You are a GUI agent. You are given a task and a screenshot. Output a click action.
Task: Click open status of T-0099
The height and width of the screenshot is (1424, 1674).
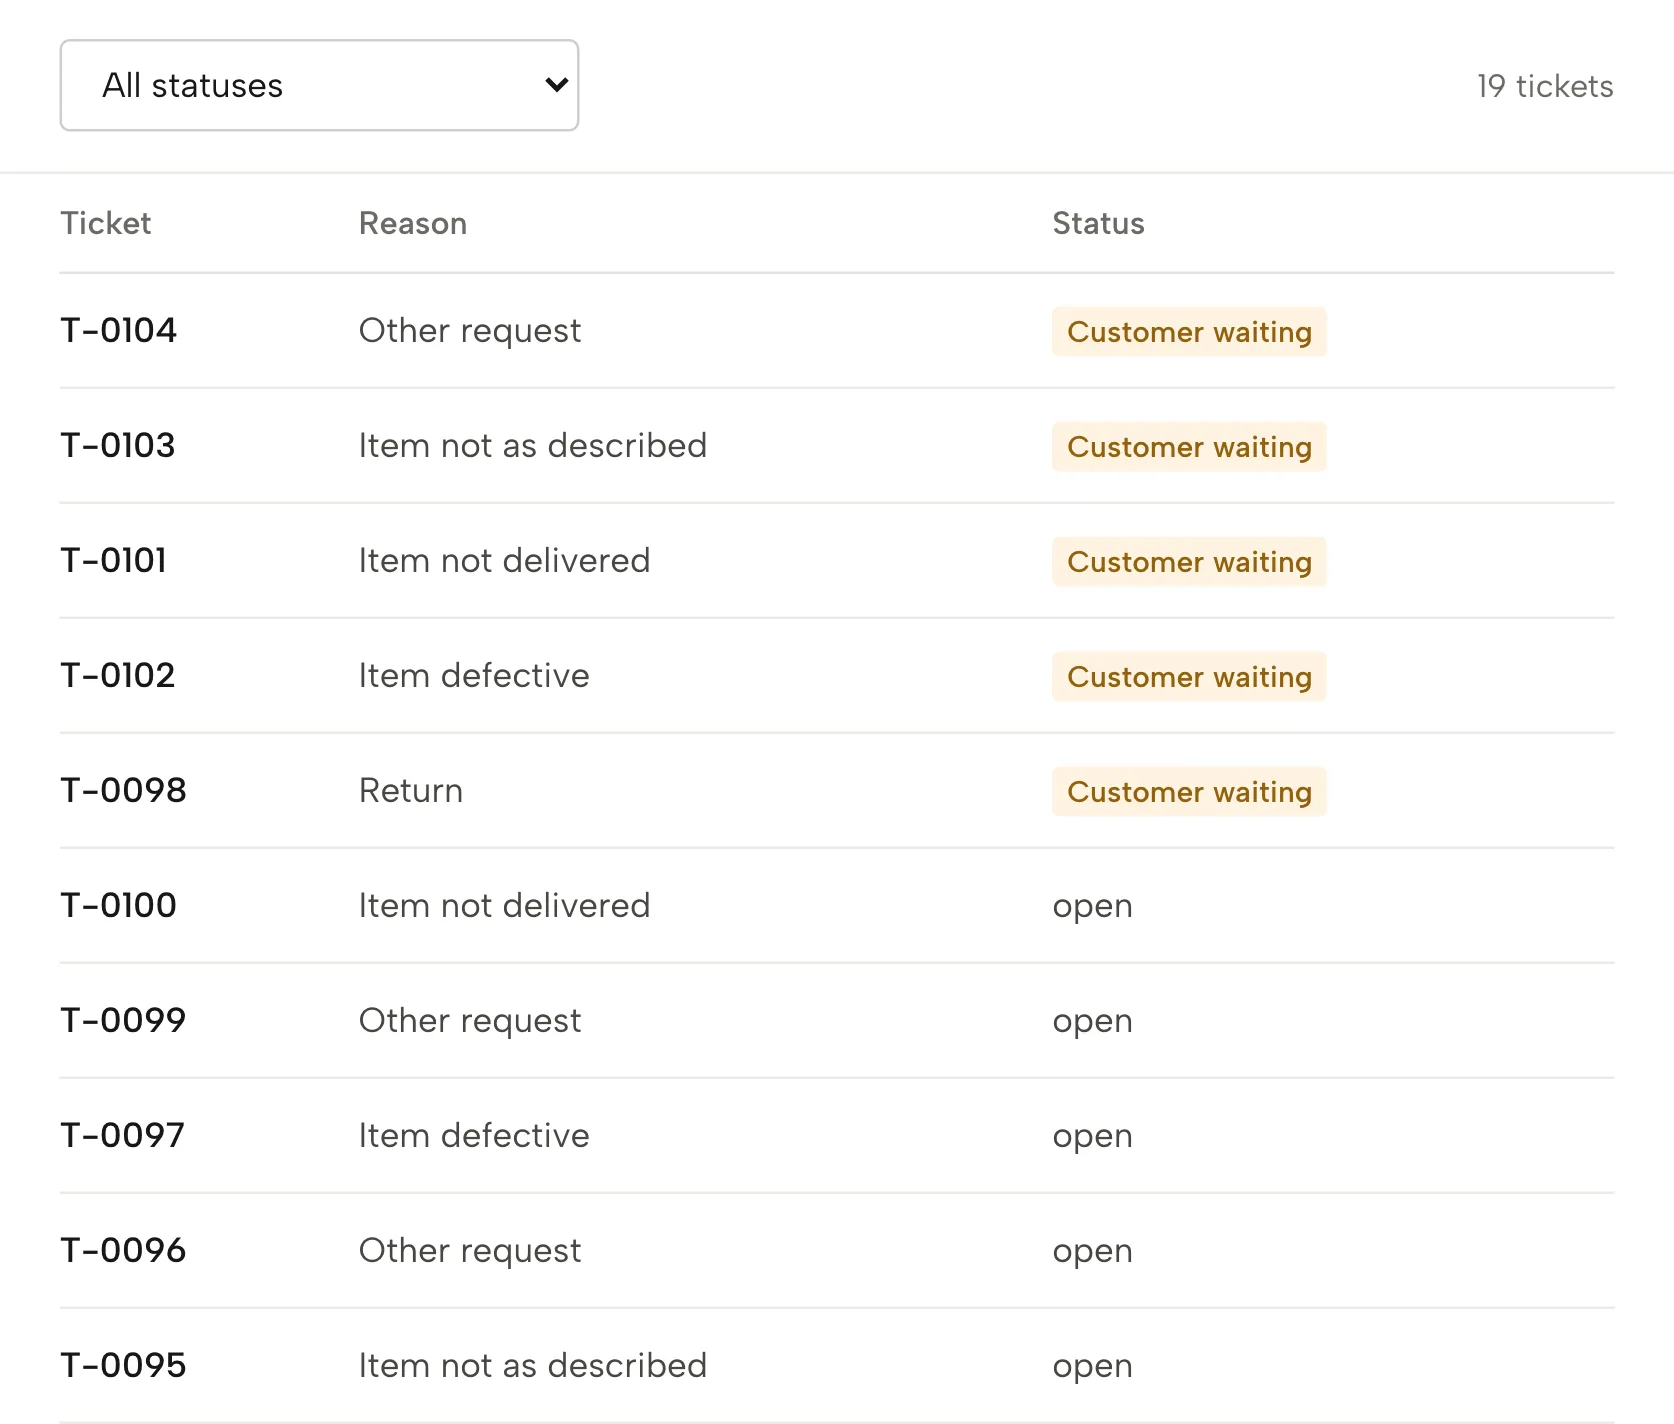coord(1092,1021)
